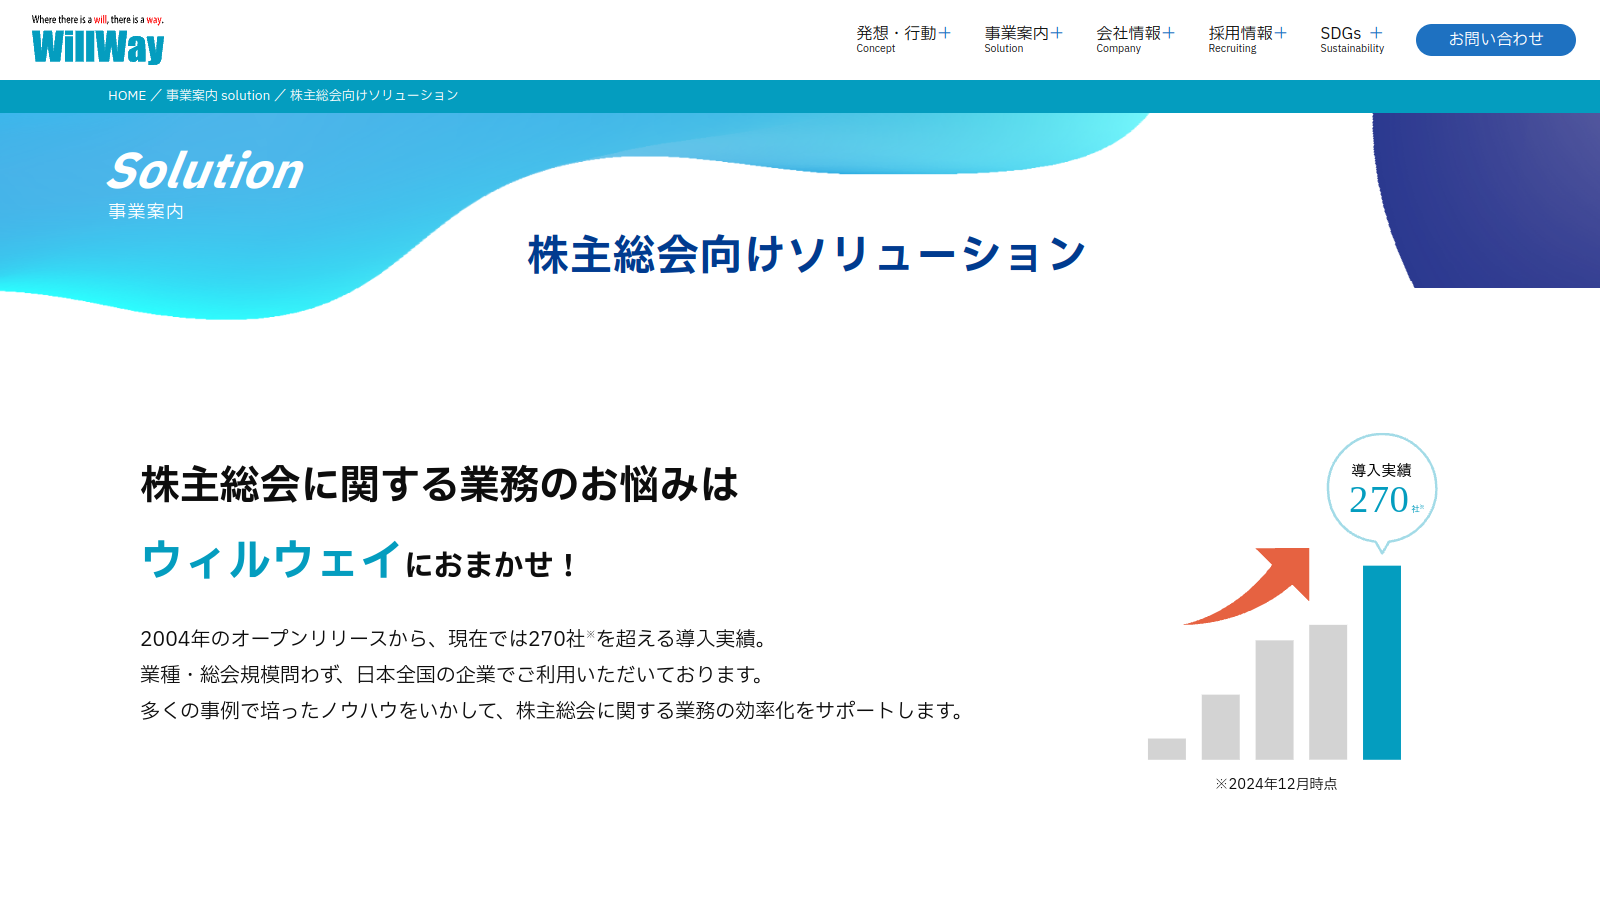Image resolution: width=1600 pixels, height=900 pixels.
Task: Click the ※2024年12月時点 footnote text
Action: pyautogui.click(x=1276, y=784)
